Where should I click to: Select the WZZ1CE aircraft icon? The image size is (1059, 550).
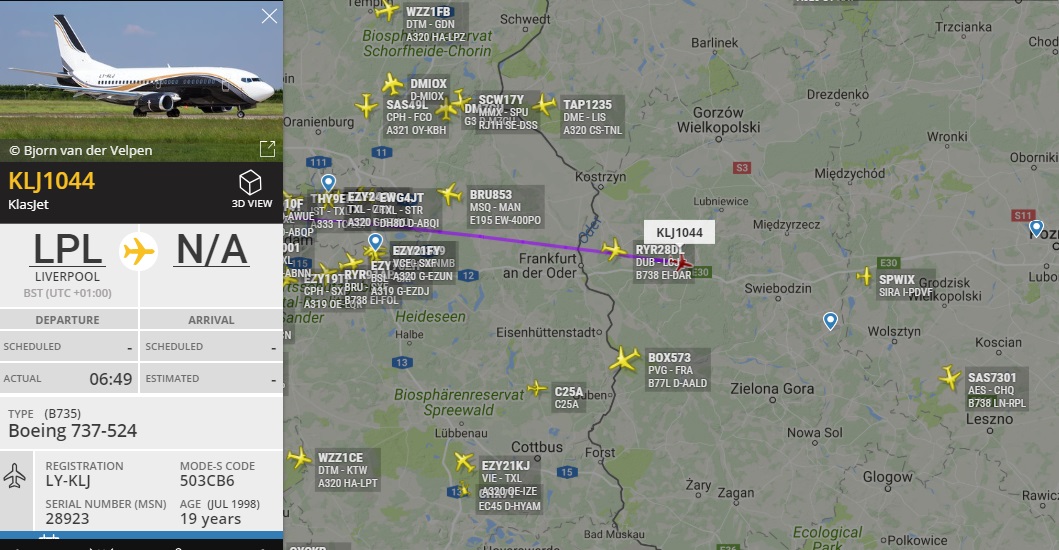pos(299,458)
